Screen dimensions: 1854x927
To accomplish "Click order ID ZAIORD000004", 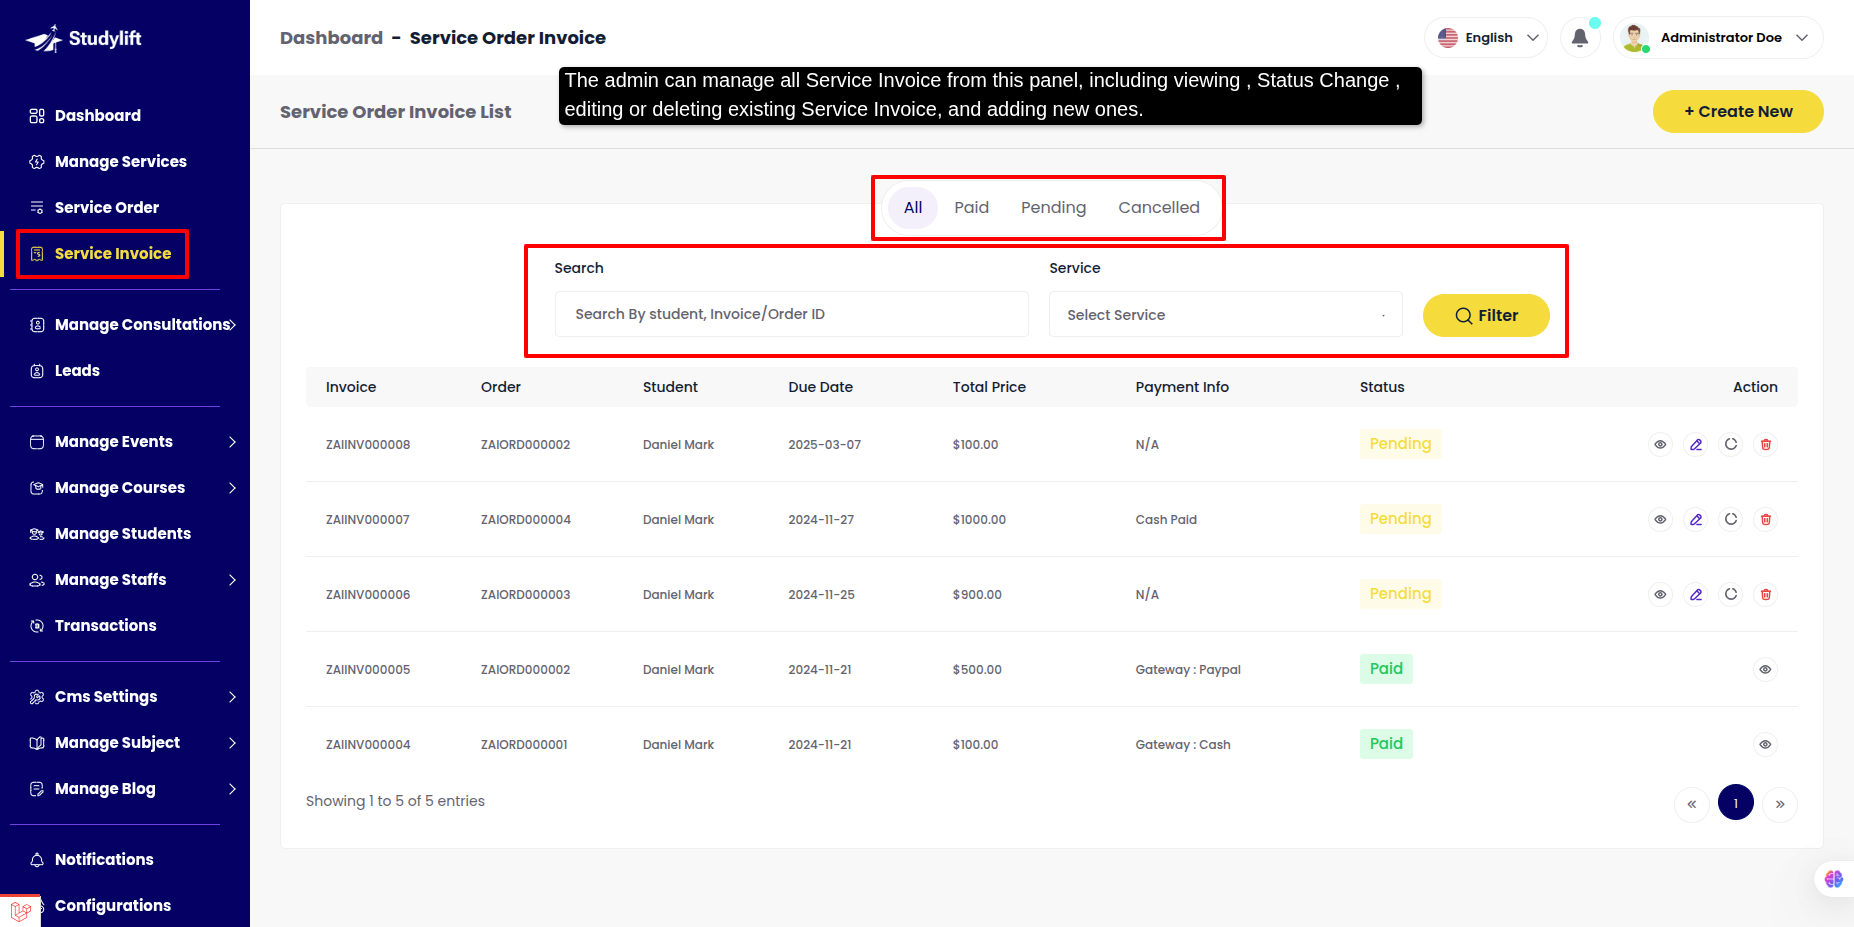I will click(526, 520).
